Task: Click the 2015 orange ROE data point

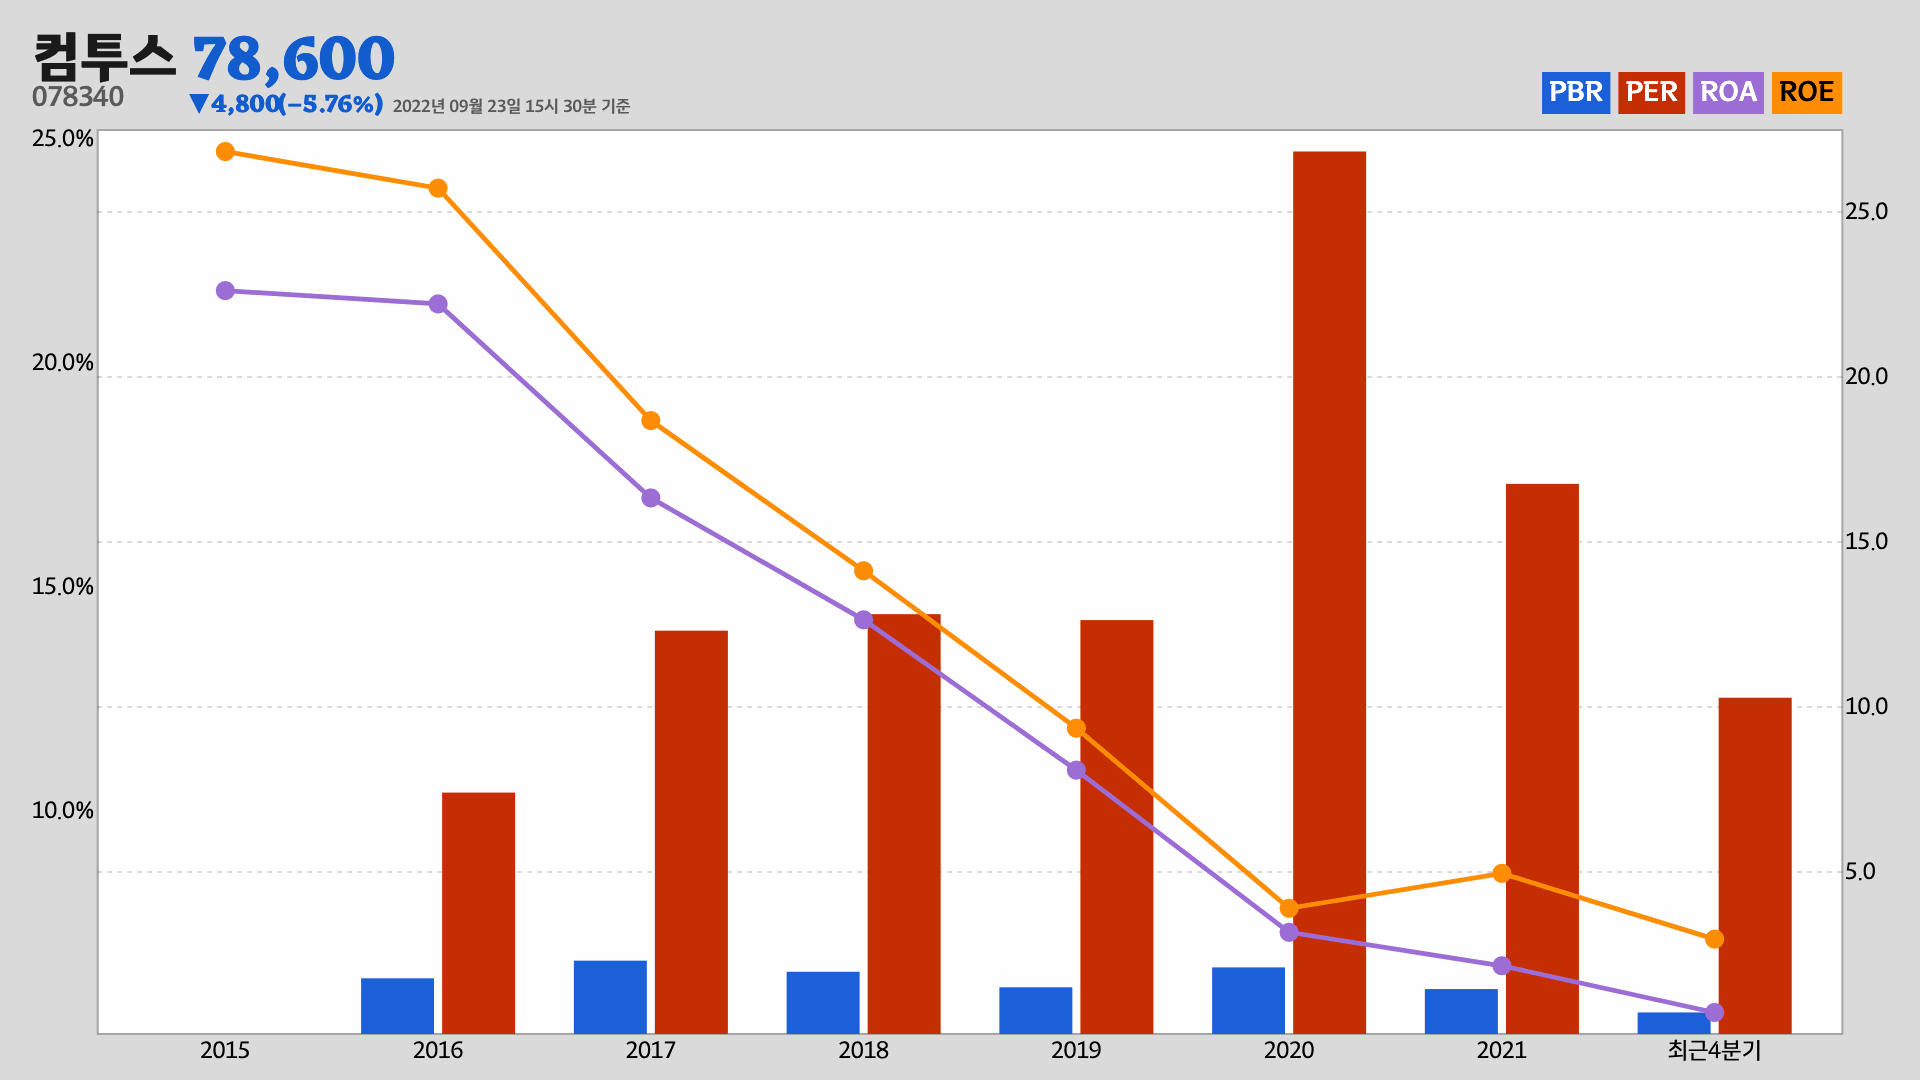Action: tap(225, 152)
